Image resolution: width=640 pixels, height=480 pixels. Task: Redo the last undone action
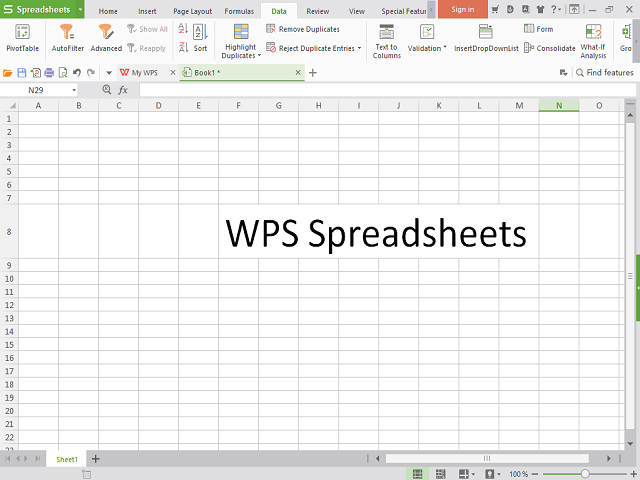91,73
